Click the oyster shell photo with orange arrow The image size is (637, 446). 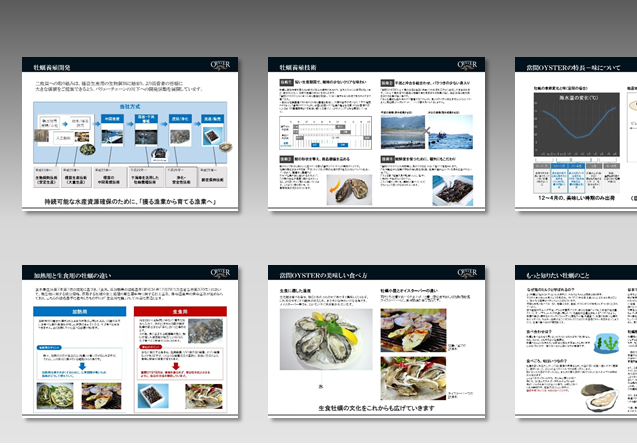349,190
